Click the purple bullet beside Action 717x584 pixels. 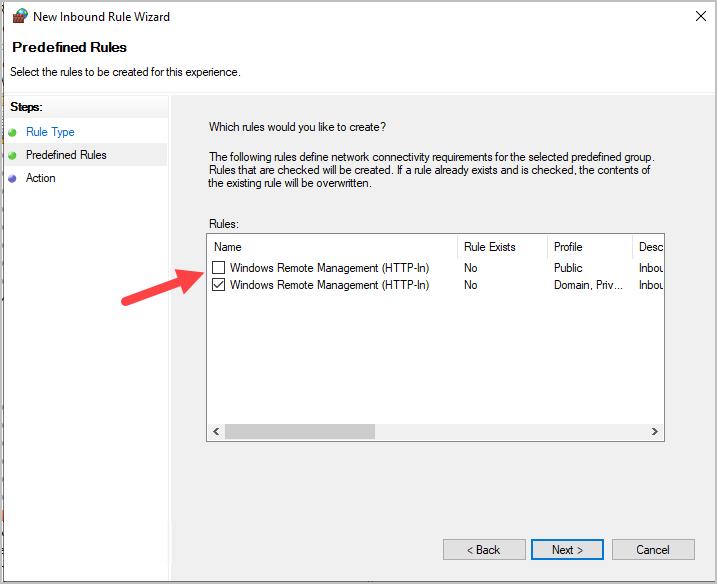tap(12, 179)
